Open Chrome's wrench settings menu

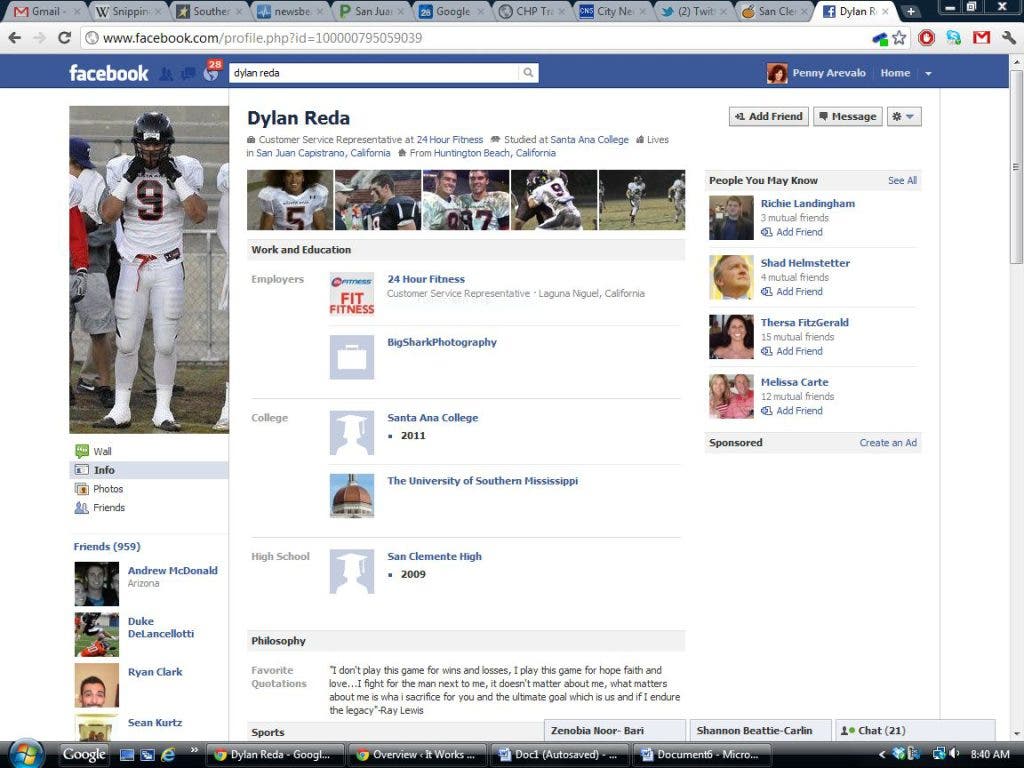pos(1008,38)
